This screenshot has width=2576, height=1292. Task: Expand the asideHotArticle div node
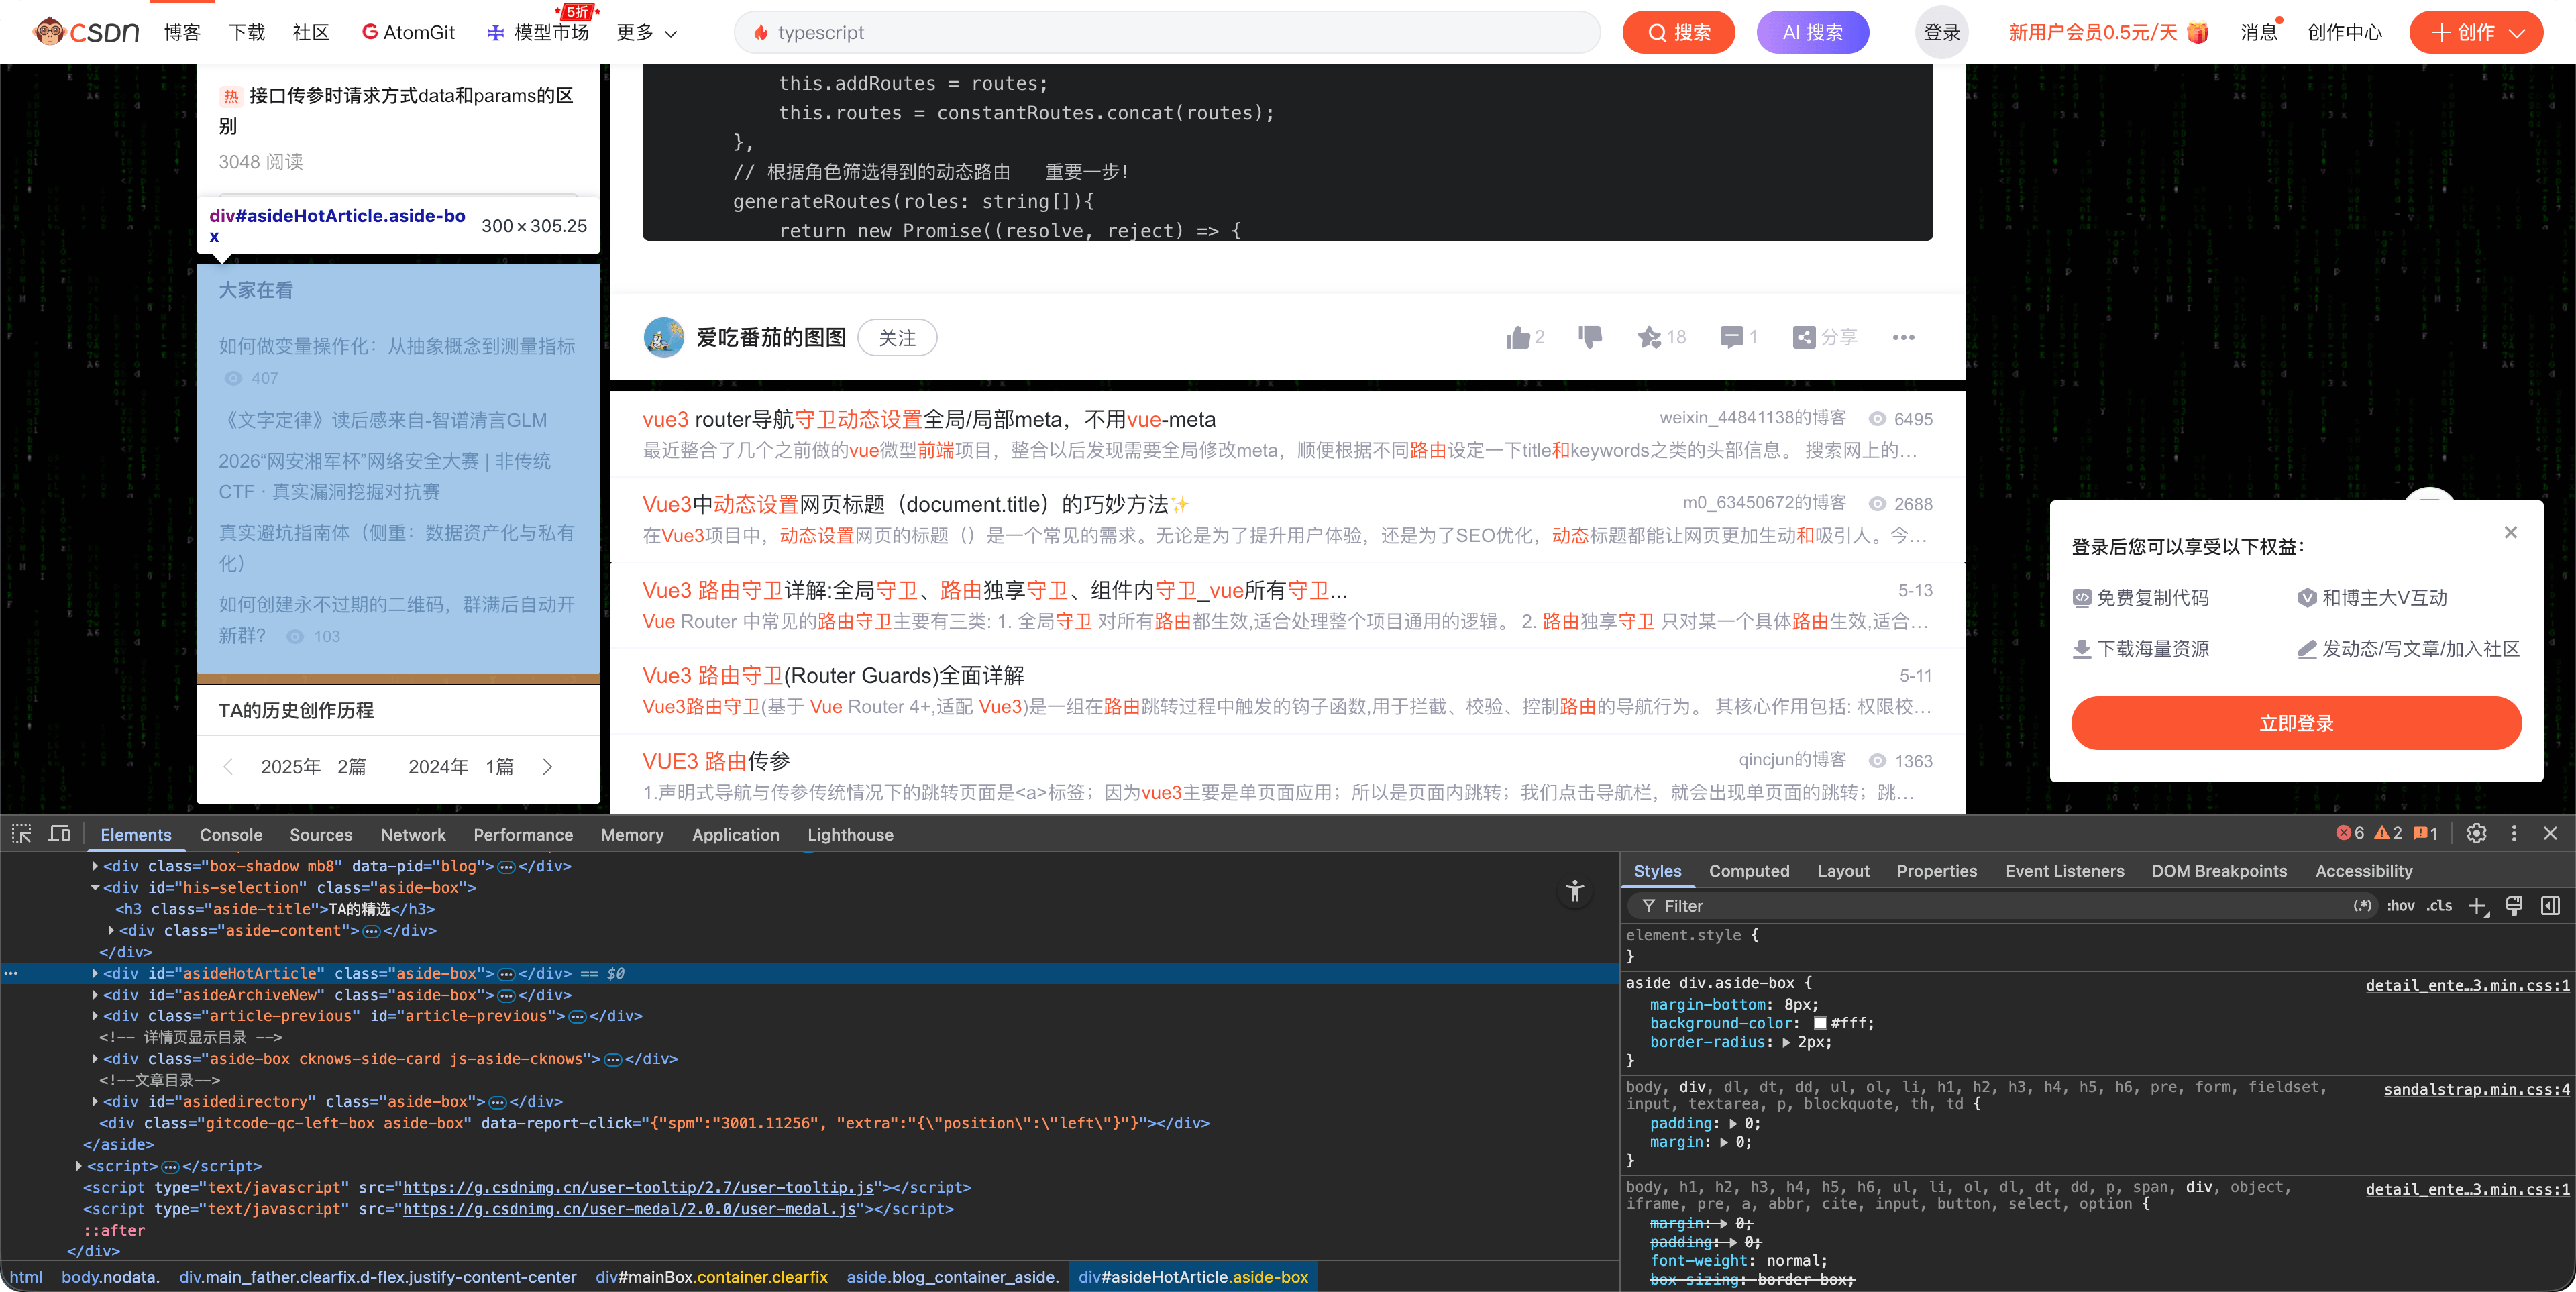(95, 973)
